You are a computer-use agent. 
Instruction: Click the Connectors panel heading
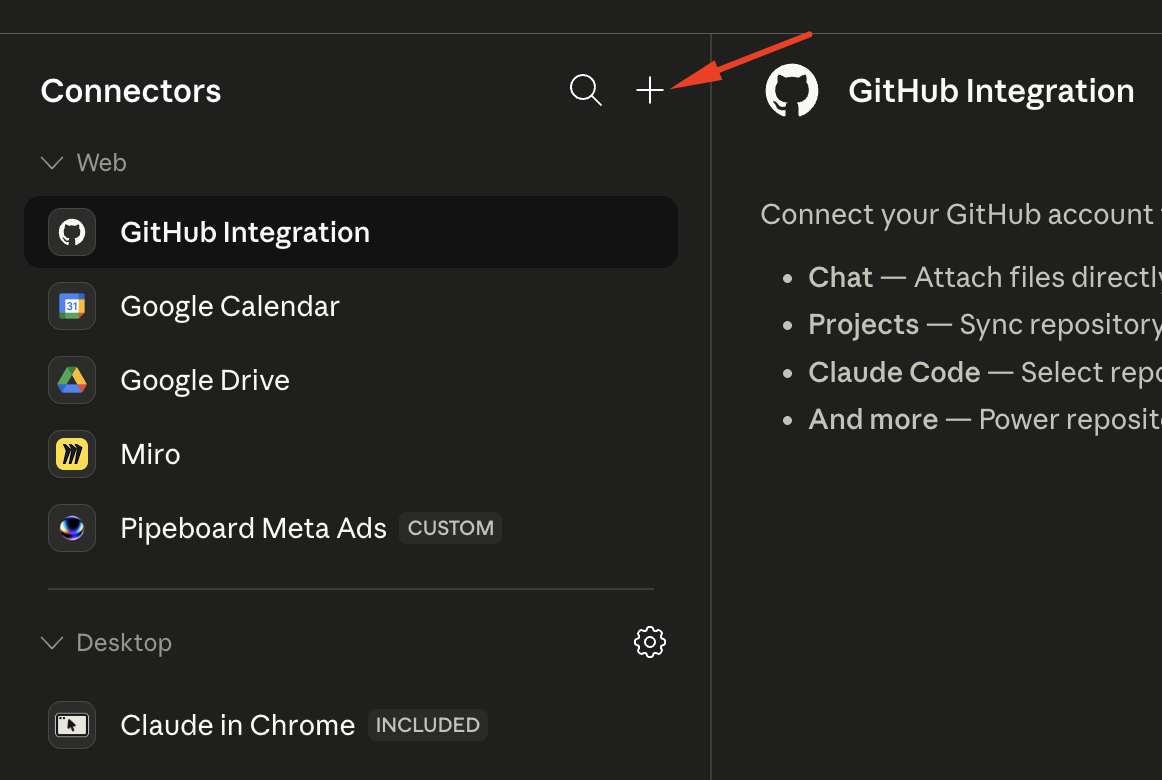point(131,91)
